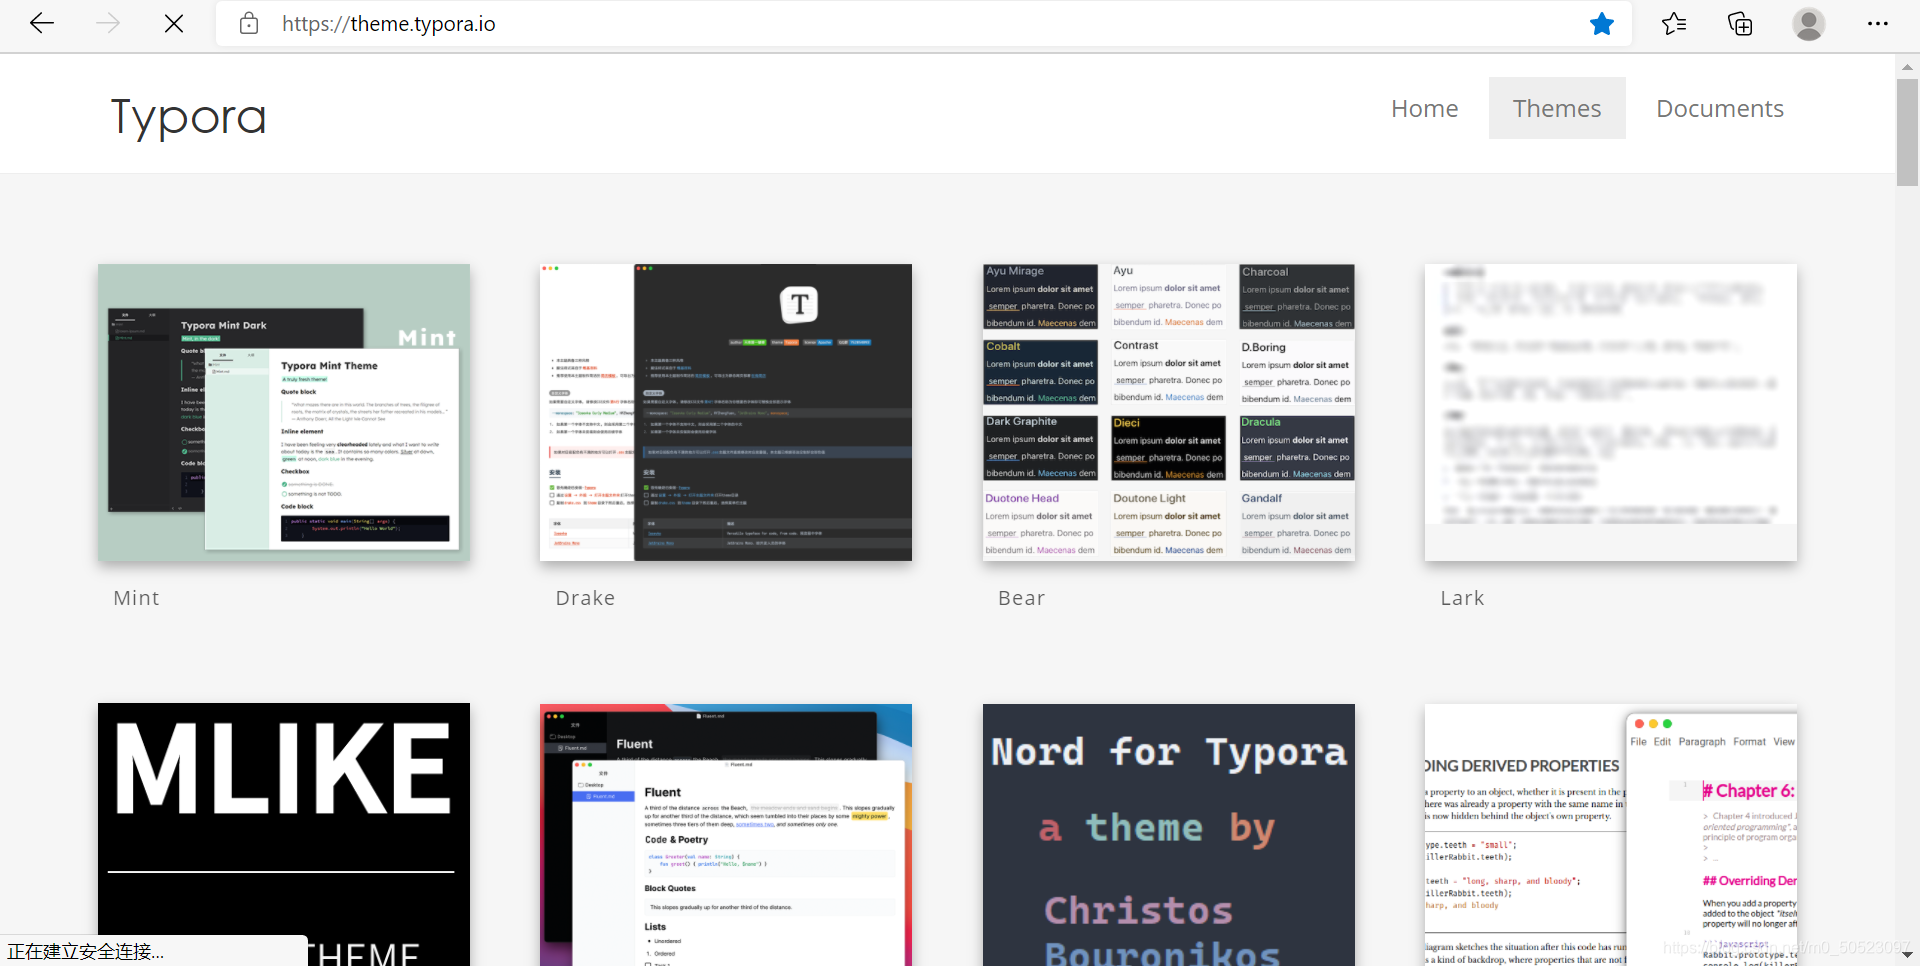
Task: Open the Bear theme thumbnail
Action: point(1169,412)
